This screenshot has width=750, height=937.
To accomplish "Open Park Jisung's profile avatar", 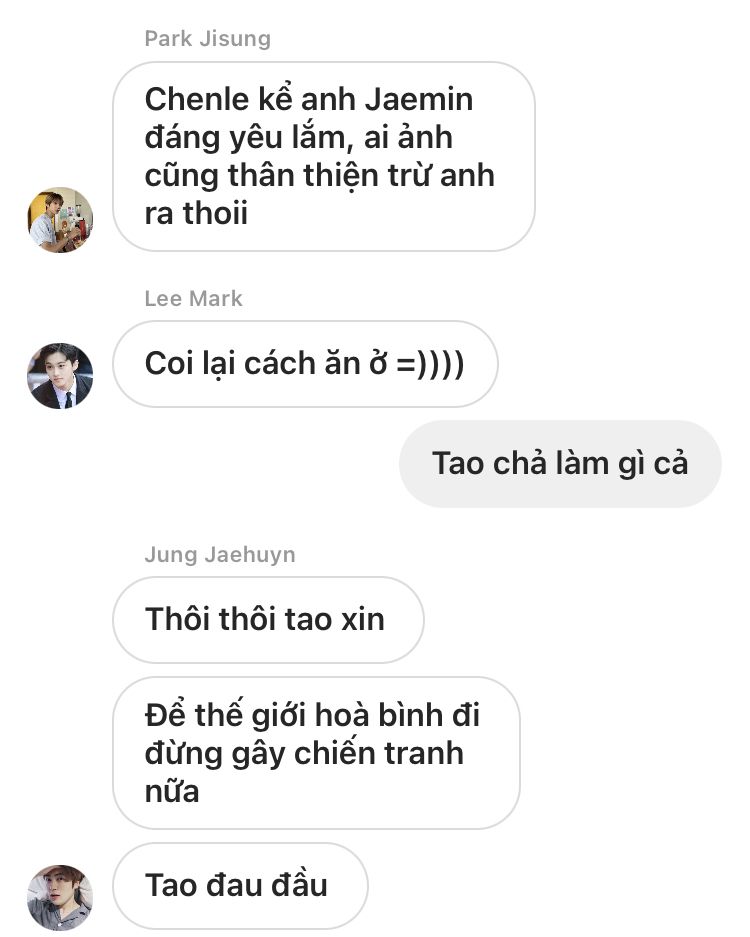I will click(x=60, y=219).
